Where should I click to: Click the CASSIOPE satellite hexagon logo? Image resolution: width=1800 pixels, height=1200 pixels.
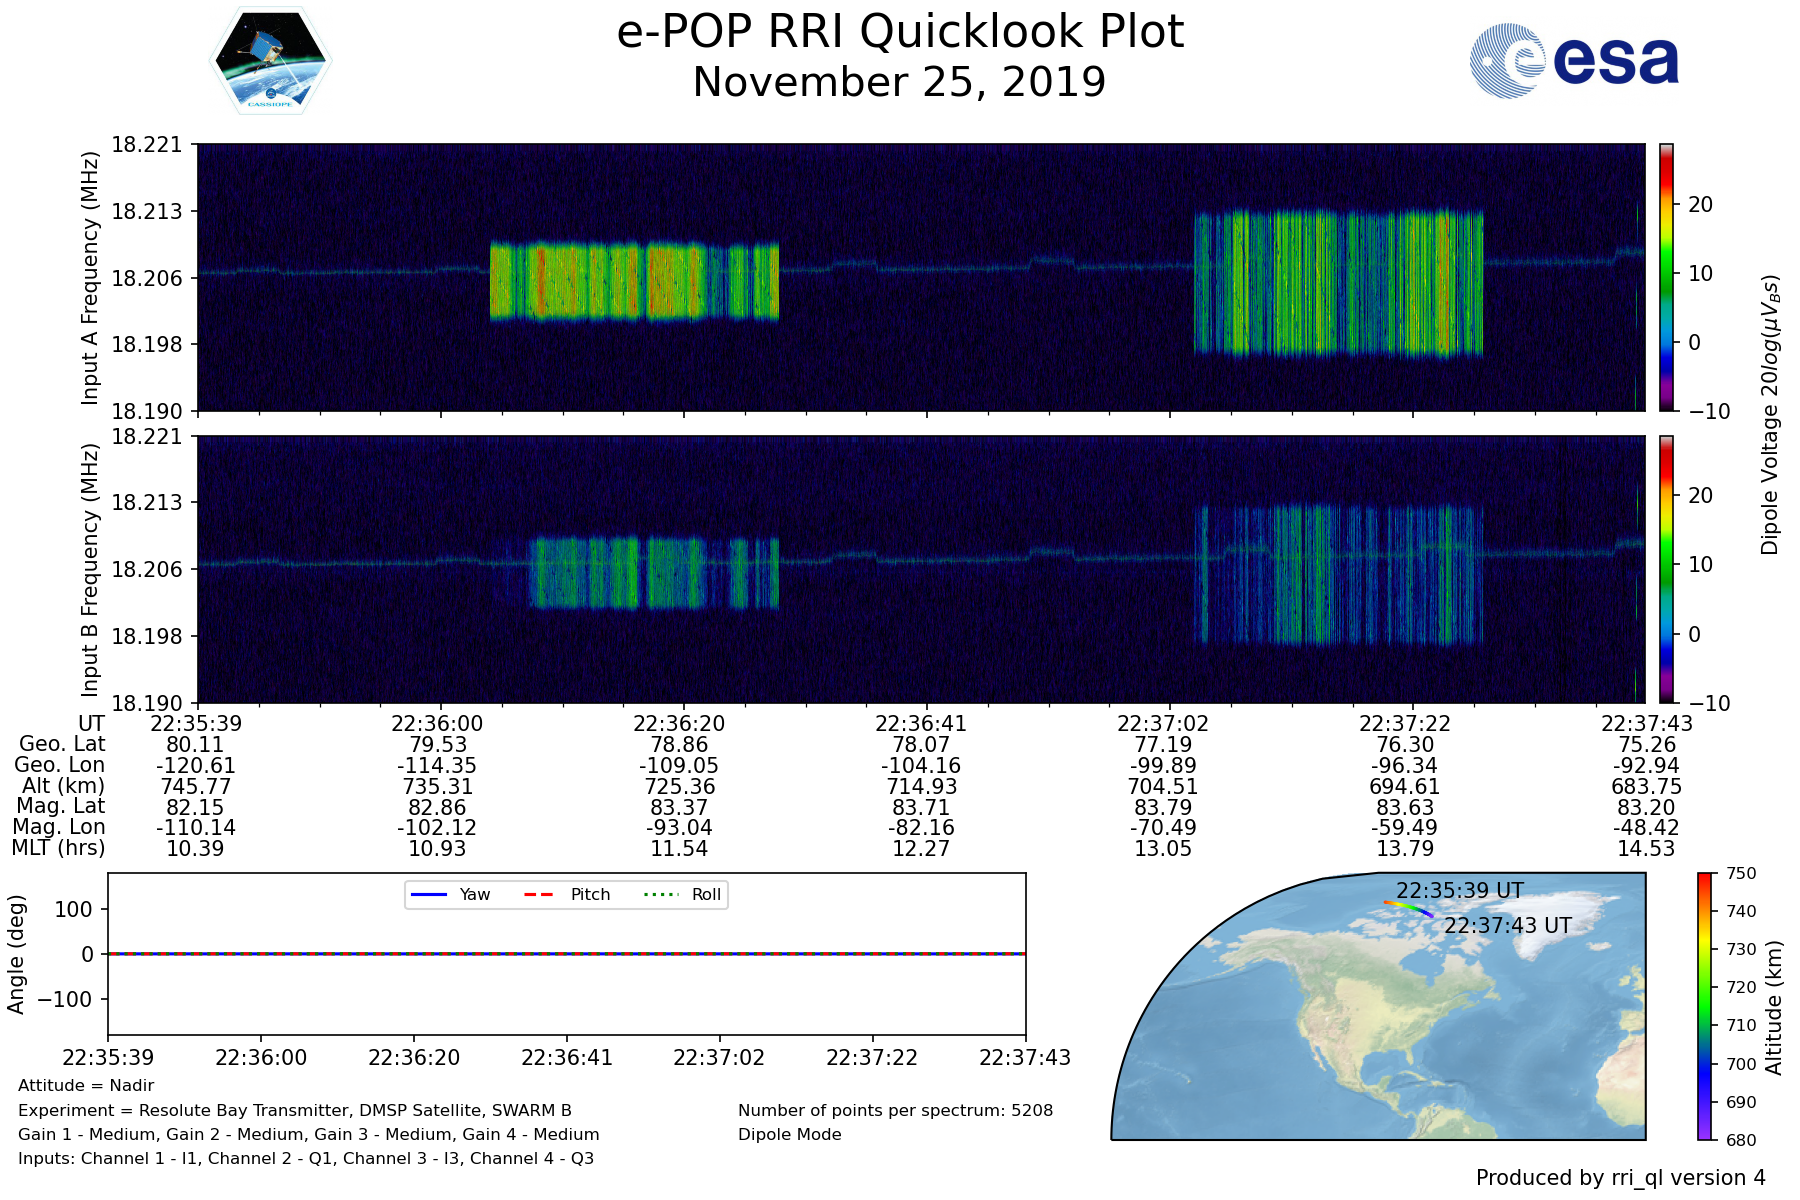(x=270, y=62)
